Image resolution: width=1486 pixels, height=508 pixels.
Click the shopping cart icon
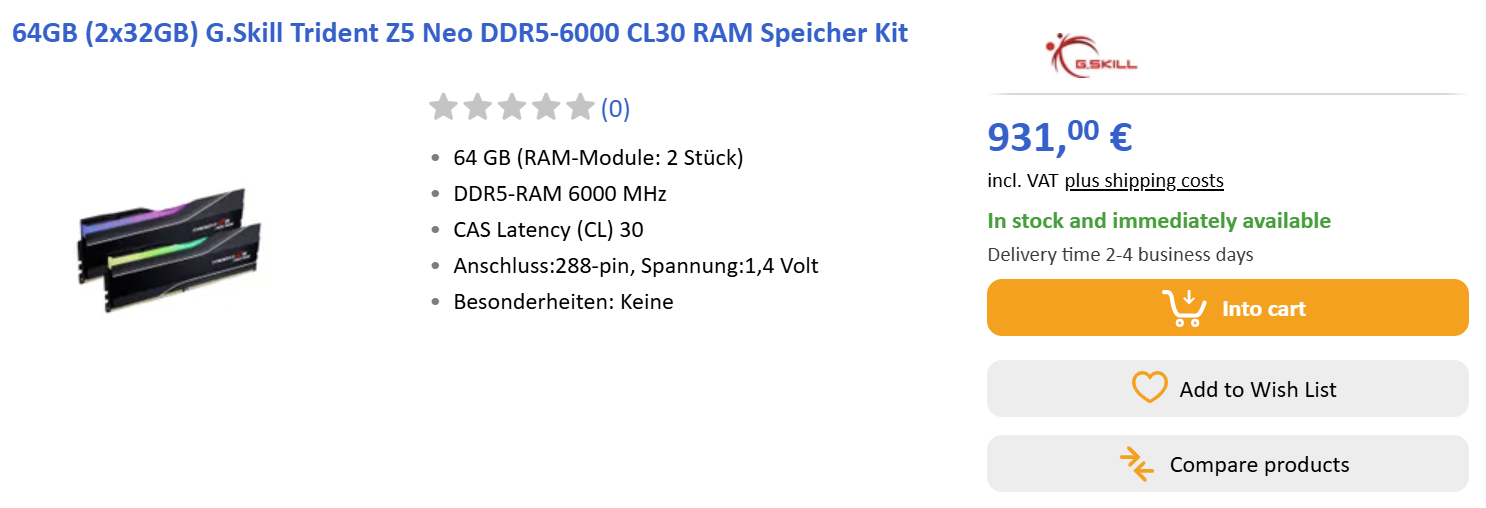(1183, 308)
